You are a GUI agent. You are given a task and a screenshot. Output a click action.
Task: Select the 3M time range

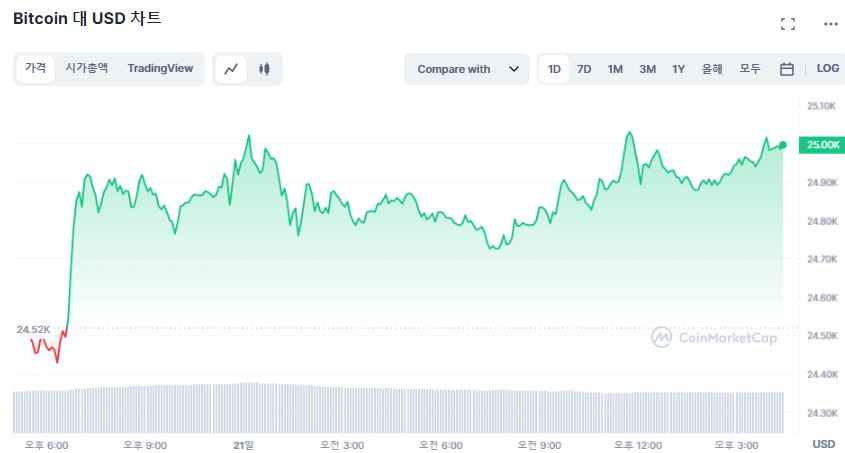[x=647, y=69]
